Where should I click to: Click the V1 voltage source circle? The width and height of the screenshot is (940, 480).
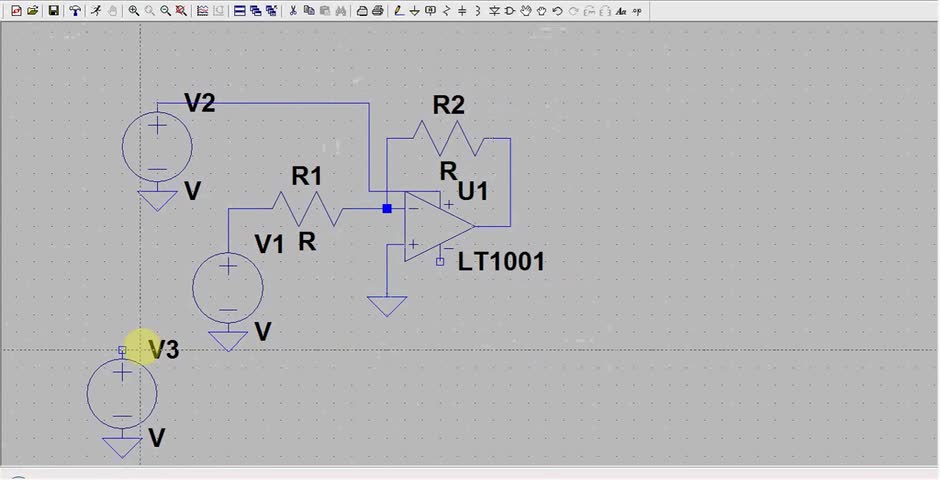coord(228,288)
